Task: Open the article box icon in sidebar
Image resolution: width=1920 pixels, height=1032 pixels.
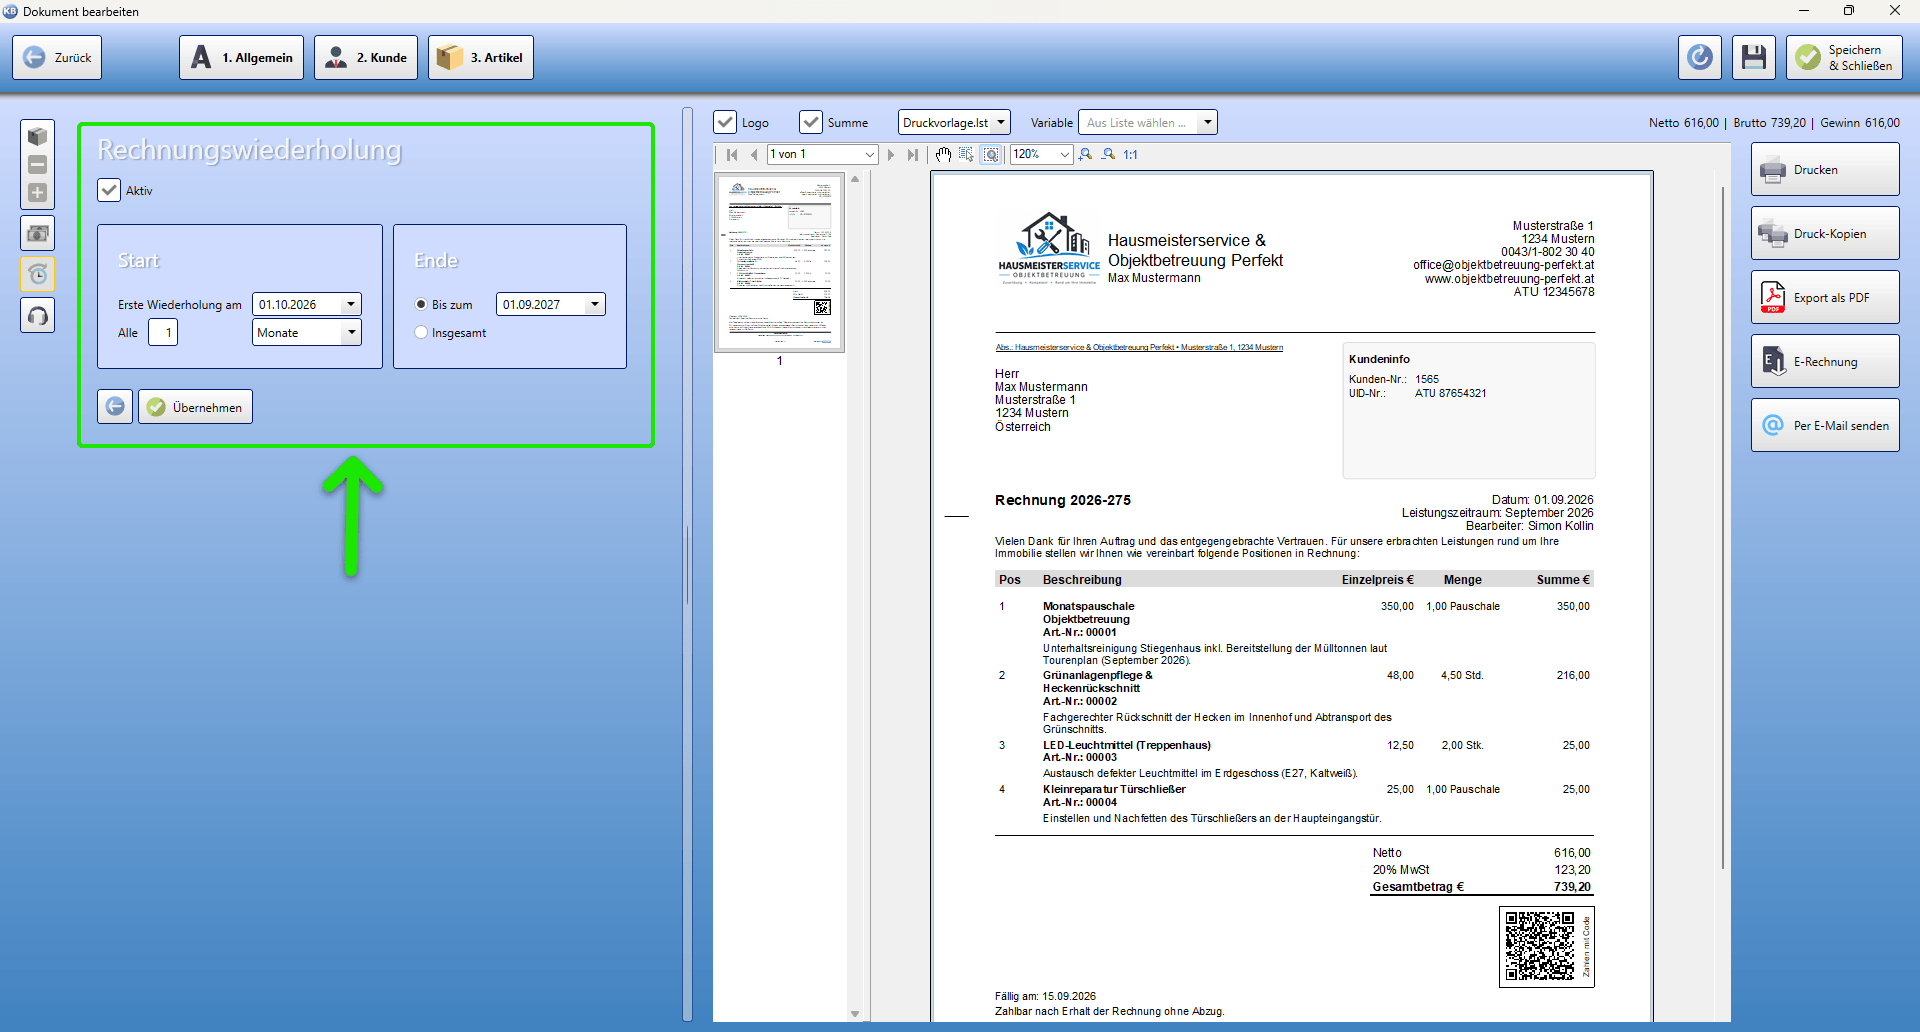Action: (x=38, y=136)
